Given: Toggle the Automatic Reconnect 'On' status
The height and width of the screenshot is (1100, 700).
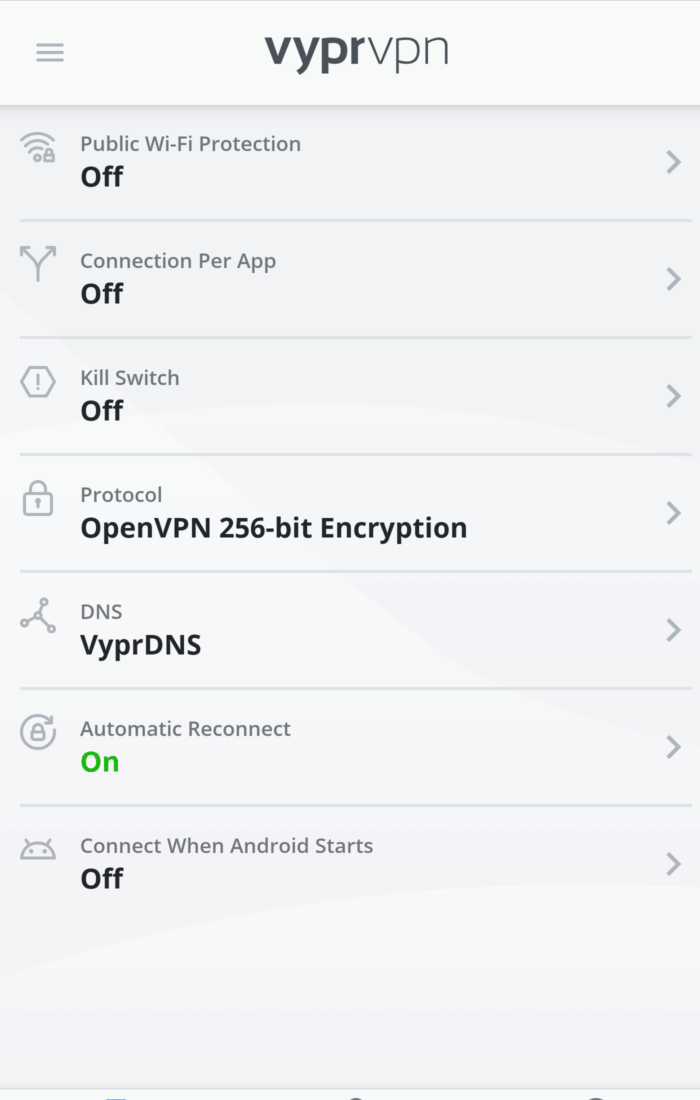Looking at the screenshot, I should click(x=100, y=762).
